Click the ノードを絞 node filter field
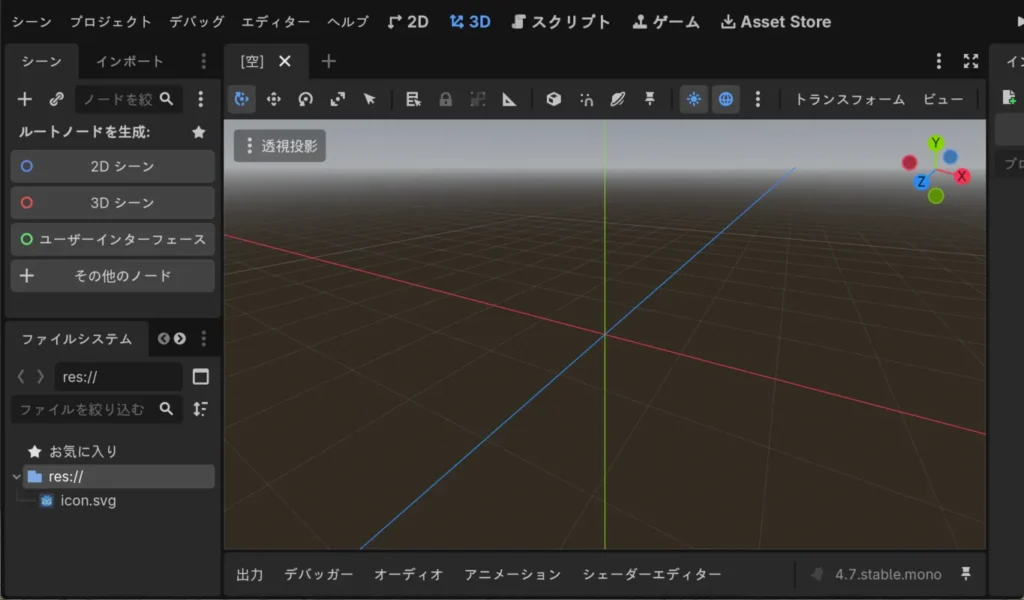Image resolution: width=1024 pixels, height=600 pixels. point(129,99)
